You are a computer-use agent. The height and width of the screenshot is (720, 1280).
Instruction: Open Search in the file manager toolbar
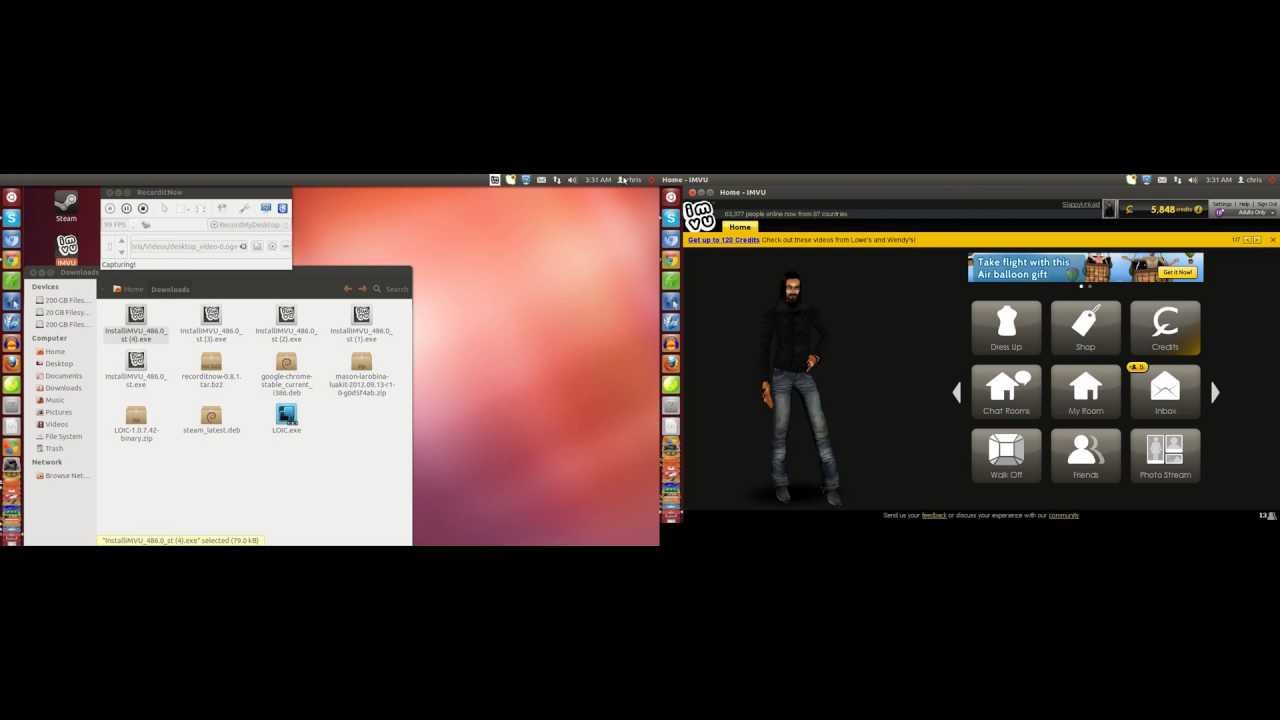tap(390, 289)
